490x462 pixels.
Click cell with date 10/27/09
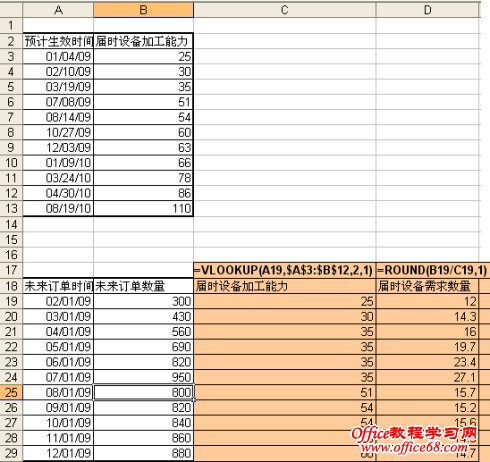point(58,133)
